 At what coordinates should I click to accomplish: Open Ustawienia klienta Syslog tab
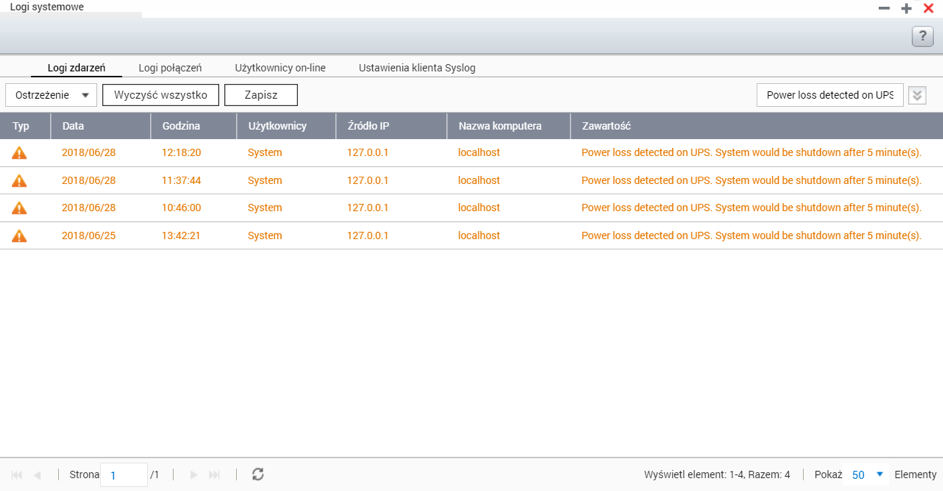[x=417, y=68]
